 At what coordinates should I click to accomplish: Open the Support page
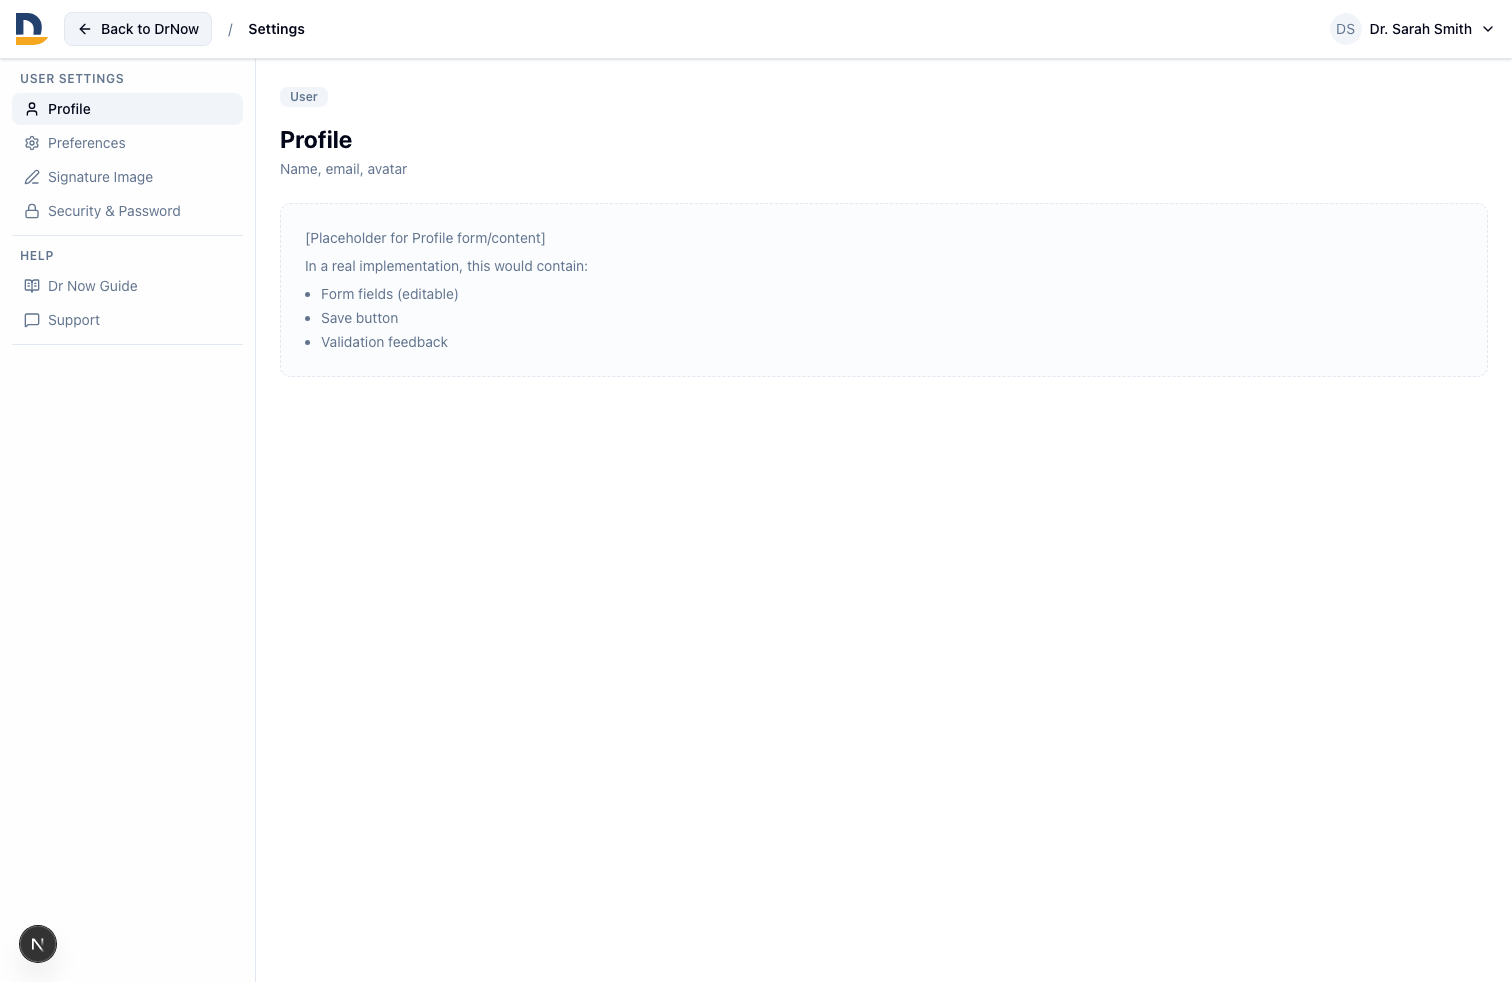tap(127, 320)
